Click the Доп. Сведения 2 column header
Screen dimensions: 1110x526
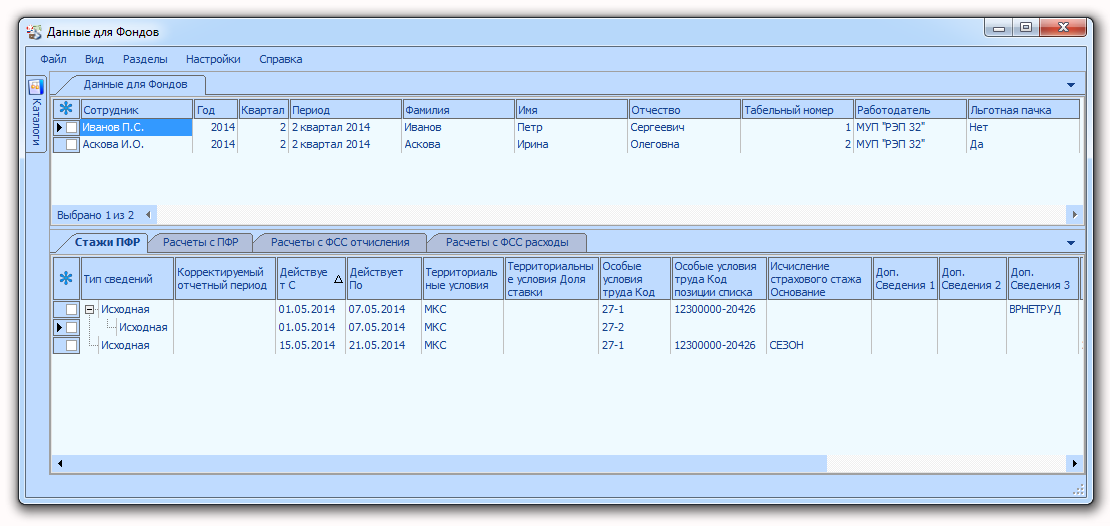(973, 279)
